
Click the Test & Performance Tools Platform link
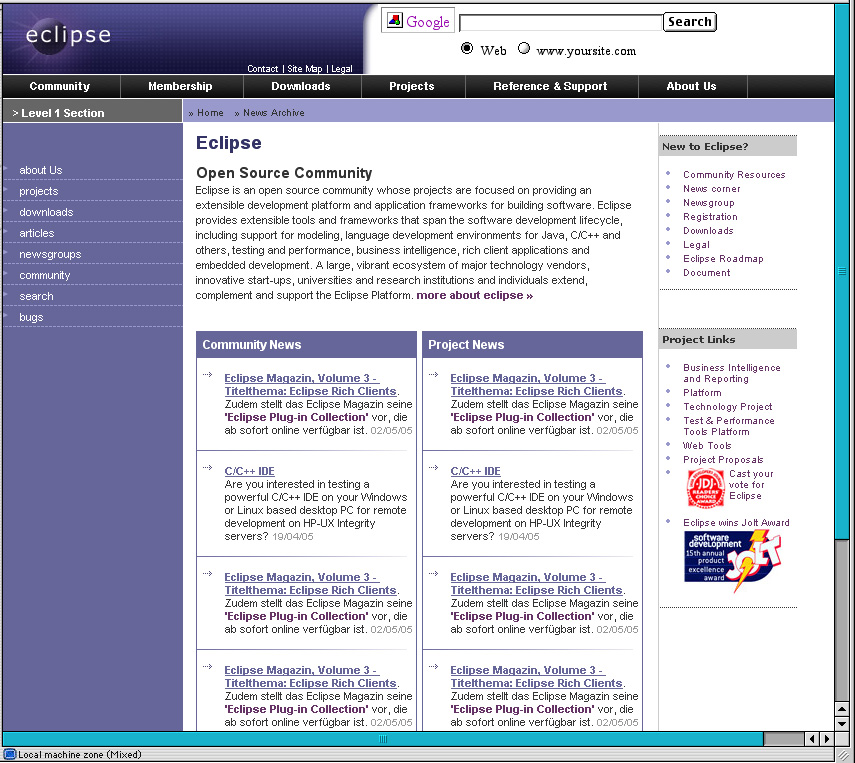pos(728,426)
